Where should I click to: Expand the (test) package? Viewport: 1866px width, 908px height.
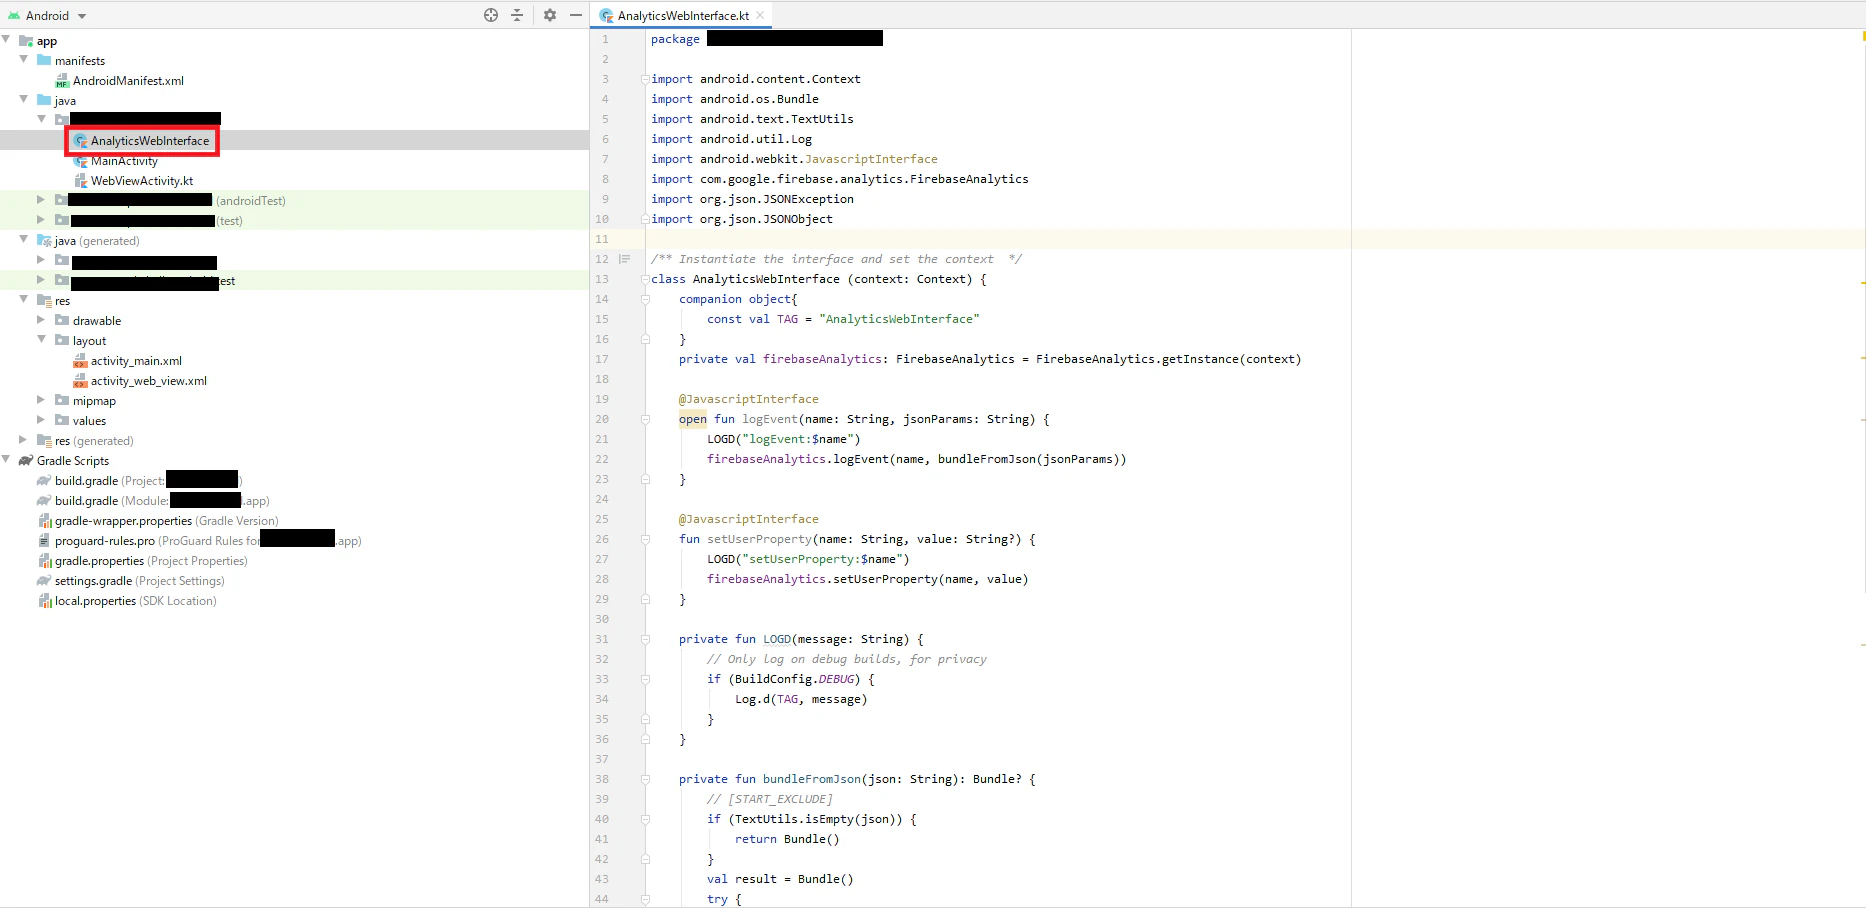click(x=41, y=220)
